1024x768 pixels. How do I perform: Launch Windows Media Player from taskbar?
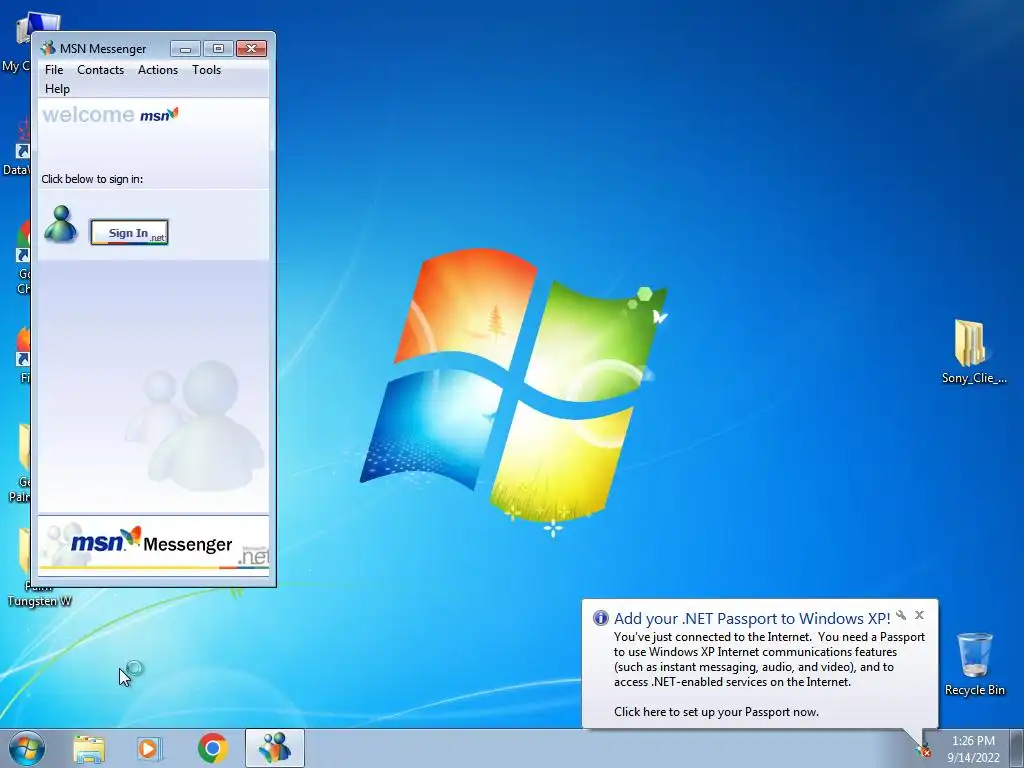tap(150, 748)
